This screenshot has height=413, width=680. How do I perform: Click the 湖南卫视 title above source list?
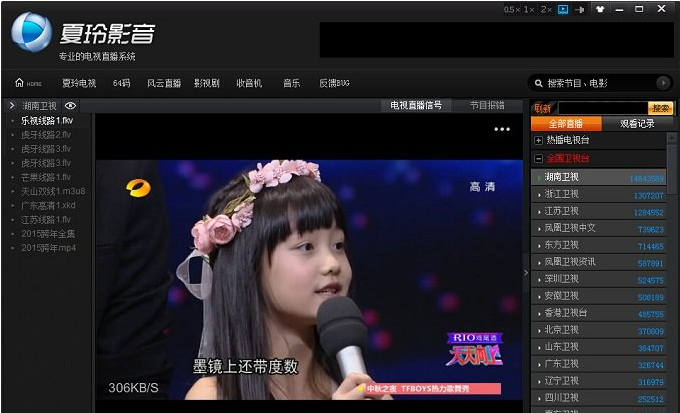[39, 105]
